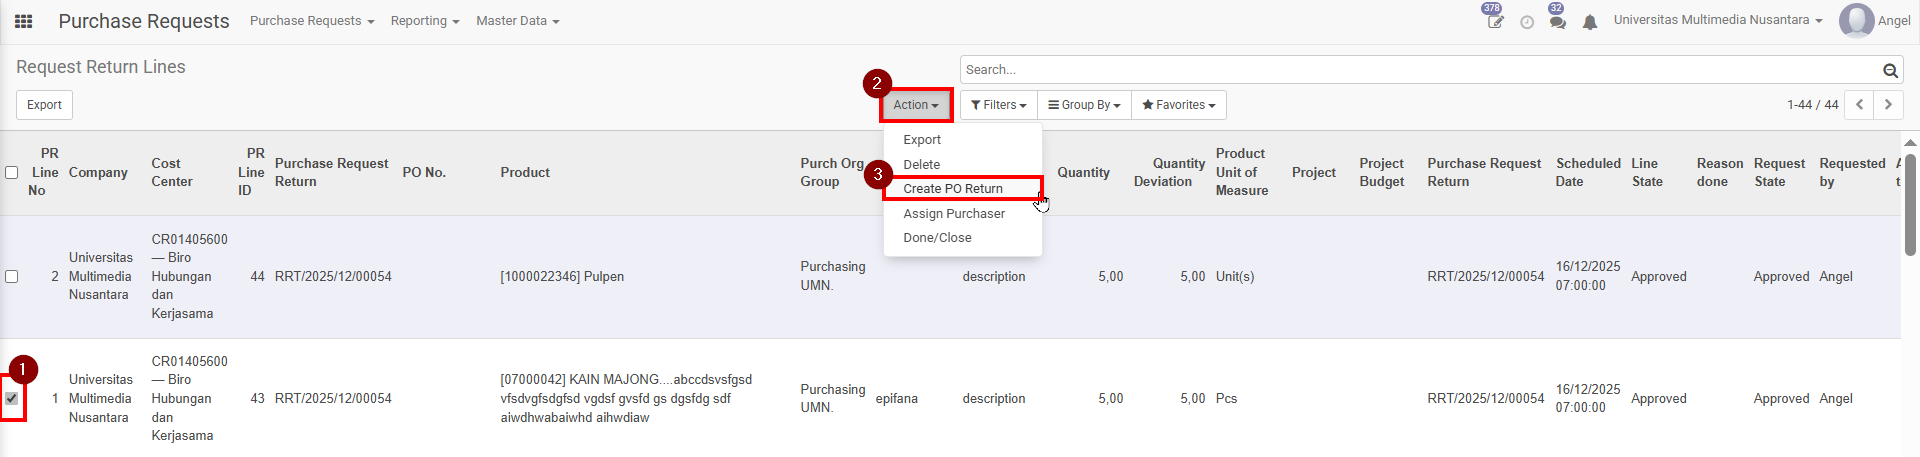Screen dimensions: 1920x457
Task: Click the Export button at left
Action: [44, 105]
